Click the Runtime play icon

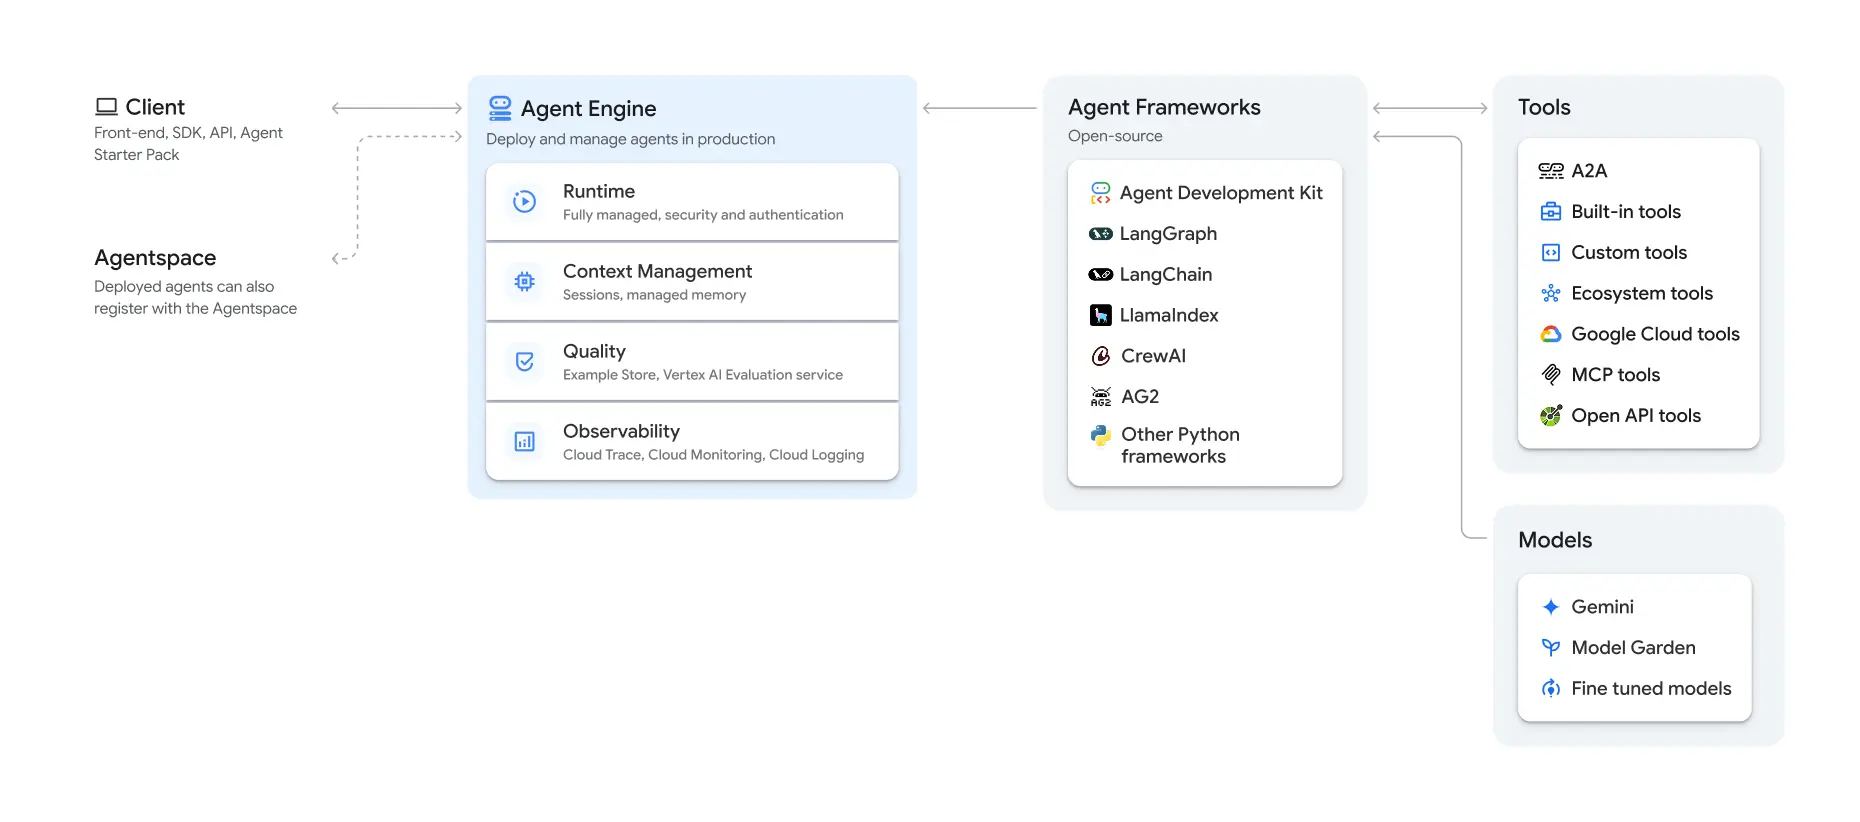[x=524, y=201]
